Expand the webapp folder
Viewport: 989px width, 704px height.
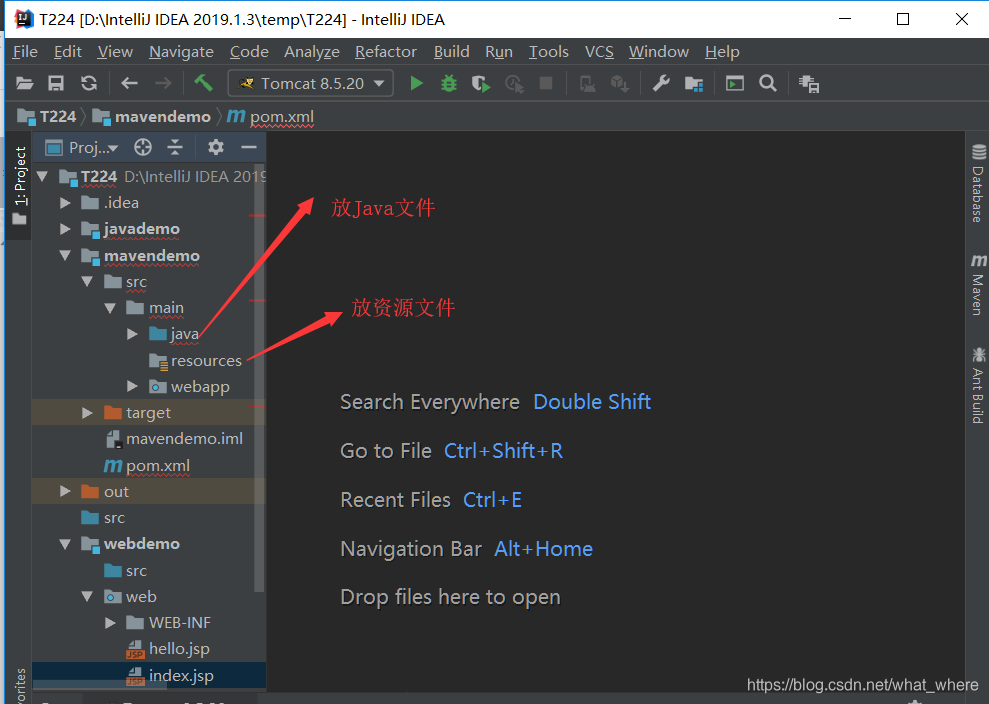pos(132,386)
